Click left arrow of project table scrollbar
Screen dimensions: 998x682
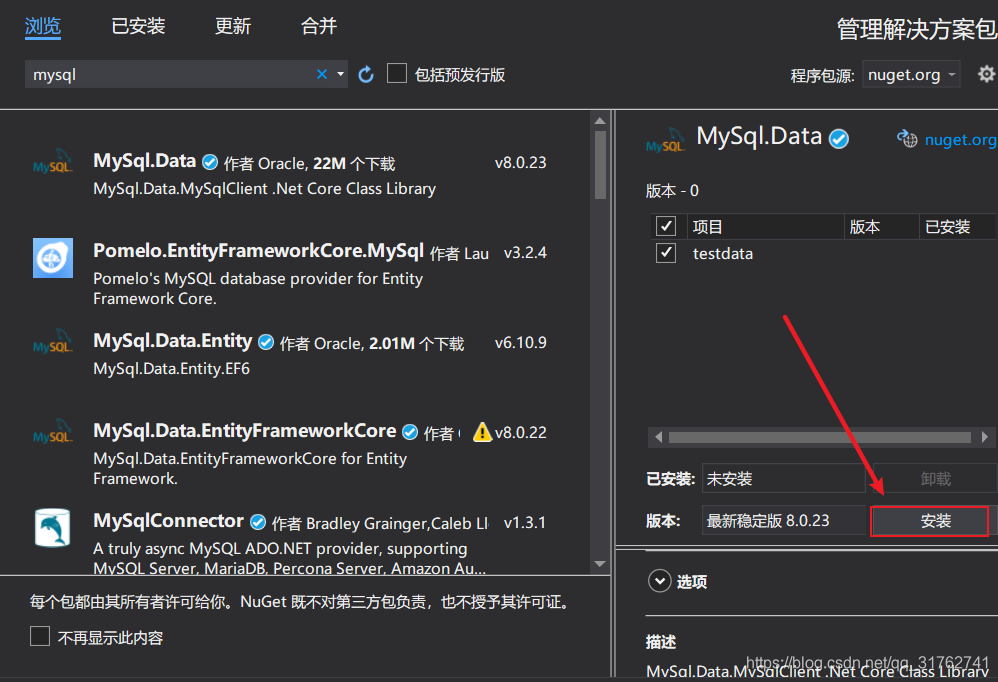click(x=659, y=437)
